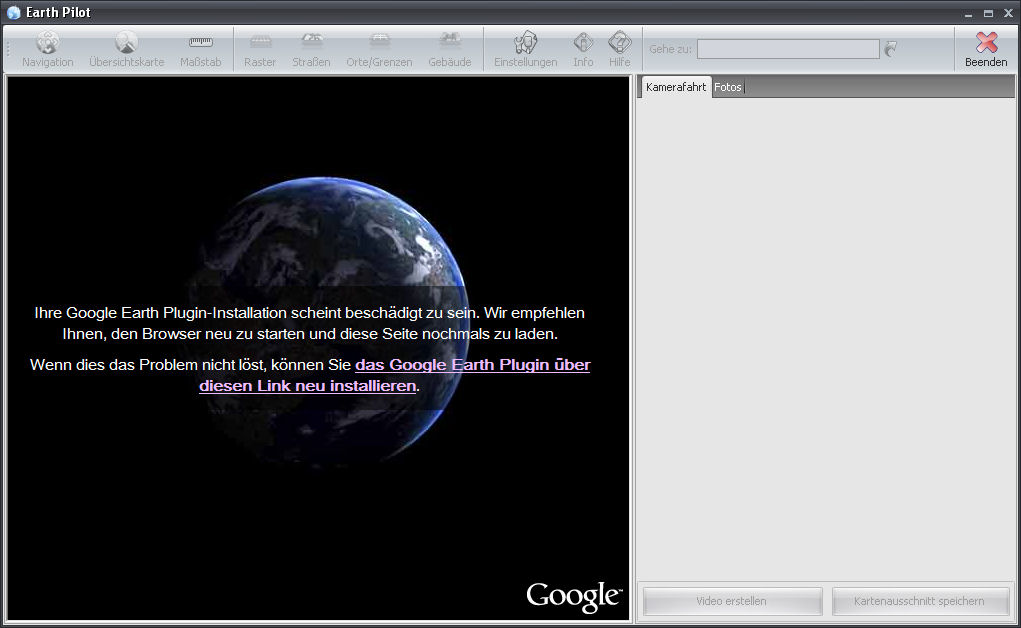Click the go icon next to Gehe zu
Viewport: 1021px width, 628px height.
tap(891, 49)
